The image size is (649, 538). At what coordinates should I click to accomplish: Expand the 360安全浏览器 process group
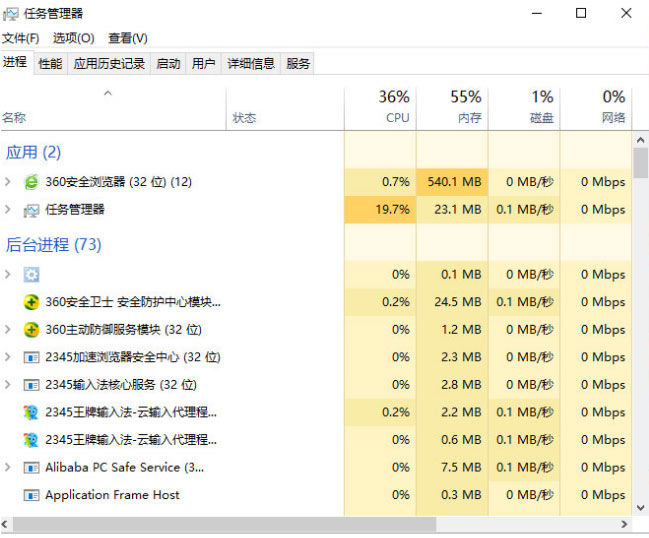(x=7, y=182)
